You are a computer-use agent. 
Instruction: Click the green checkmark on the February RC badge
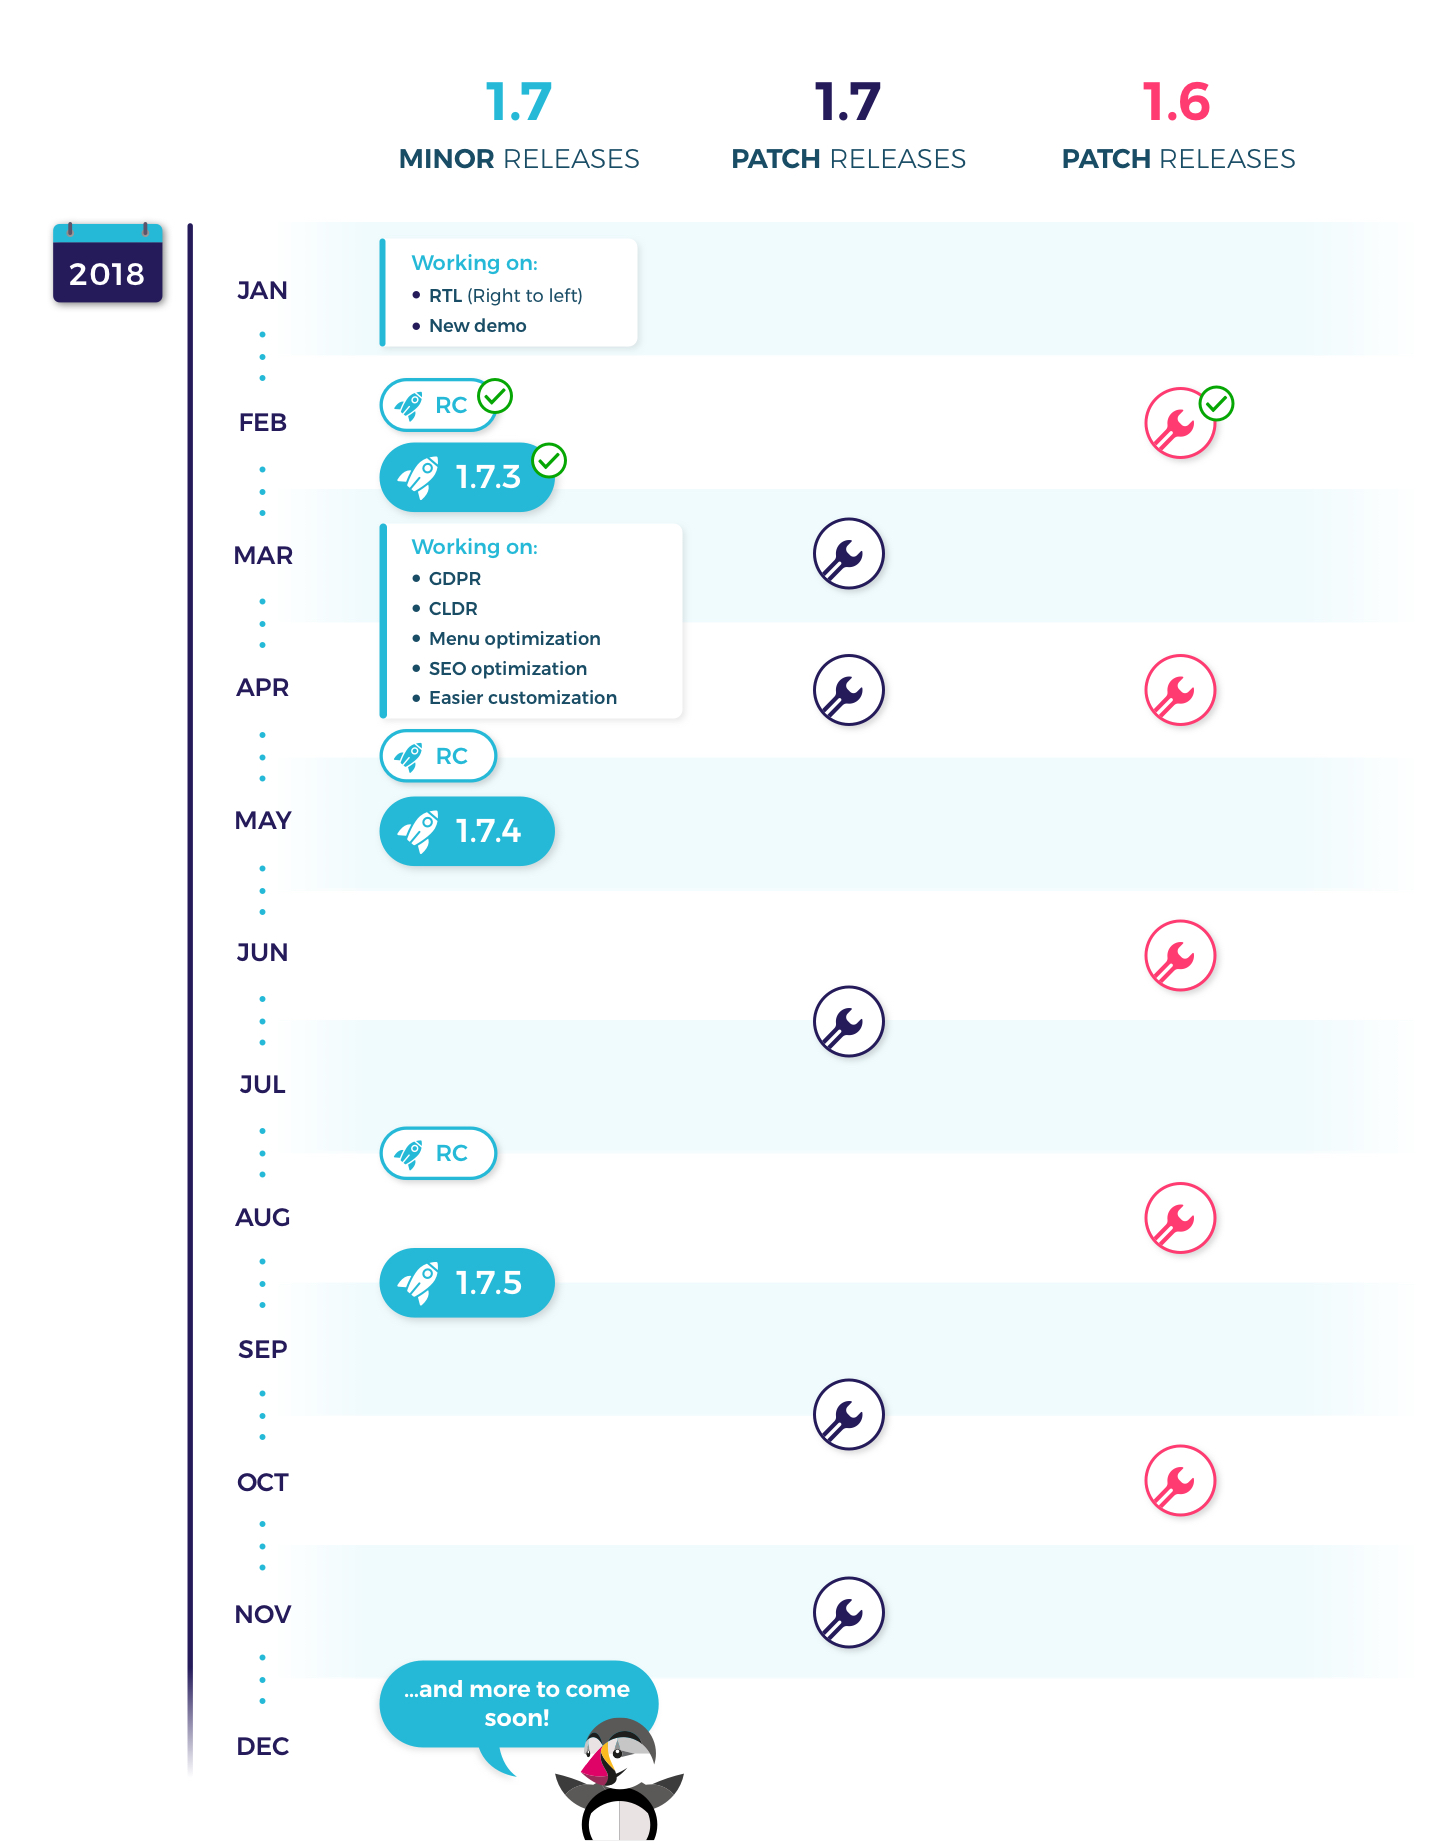click(495, 396)
